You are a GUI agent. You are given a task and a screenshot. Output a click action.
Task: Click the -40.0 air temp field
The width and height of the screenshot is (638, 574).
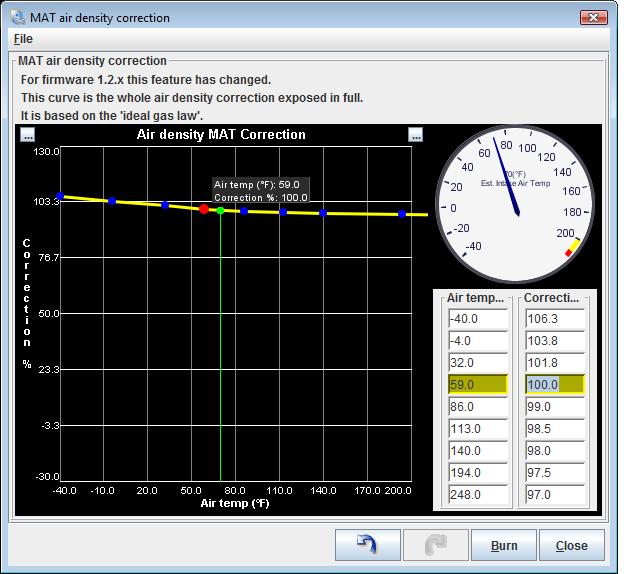point(475,319)
